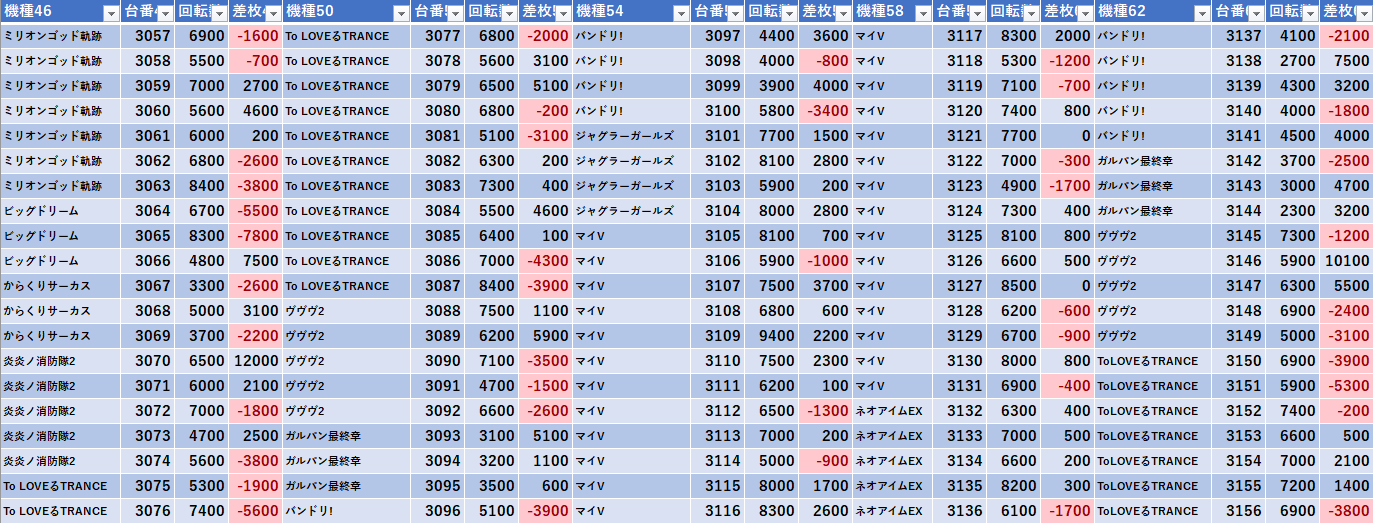
Task: Select machine number cell 3096
Action: pyautogui.click(x=438, y=511)
